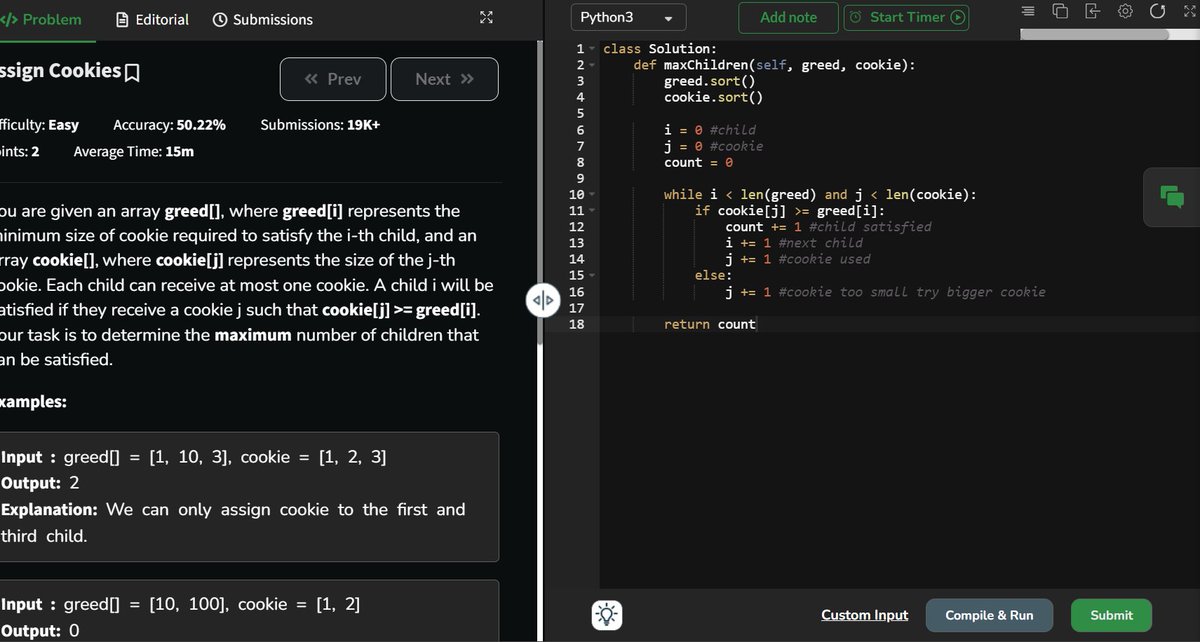Go to the next problem with Next
Screen dimensions: 1200x642
click(444, 79)
